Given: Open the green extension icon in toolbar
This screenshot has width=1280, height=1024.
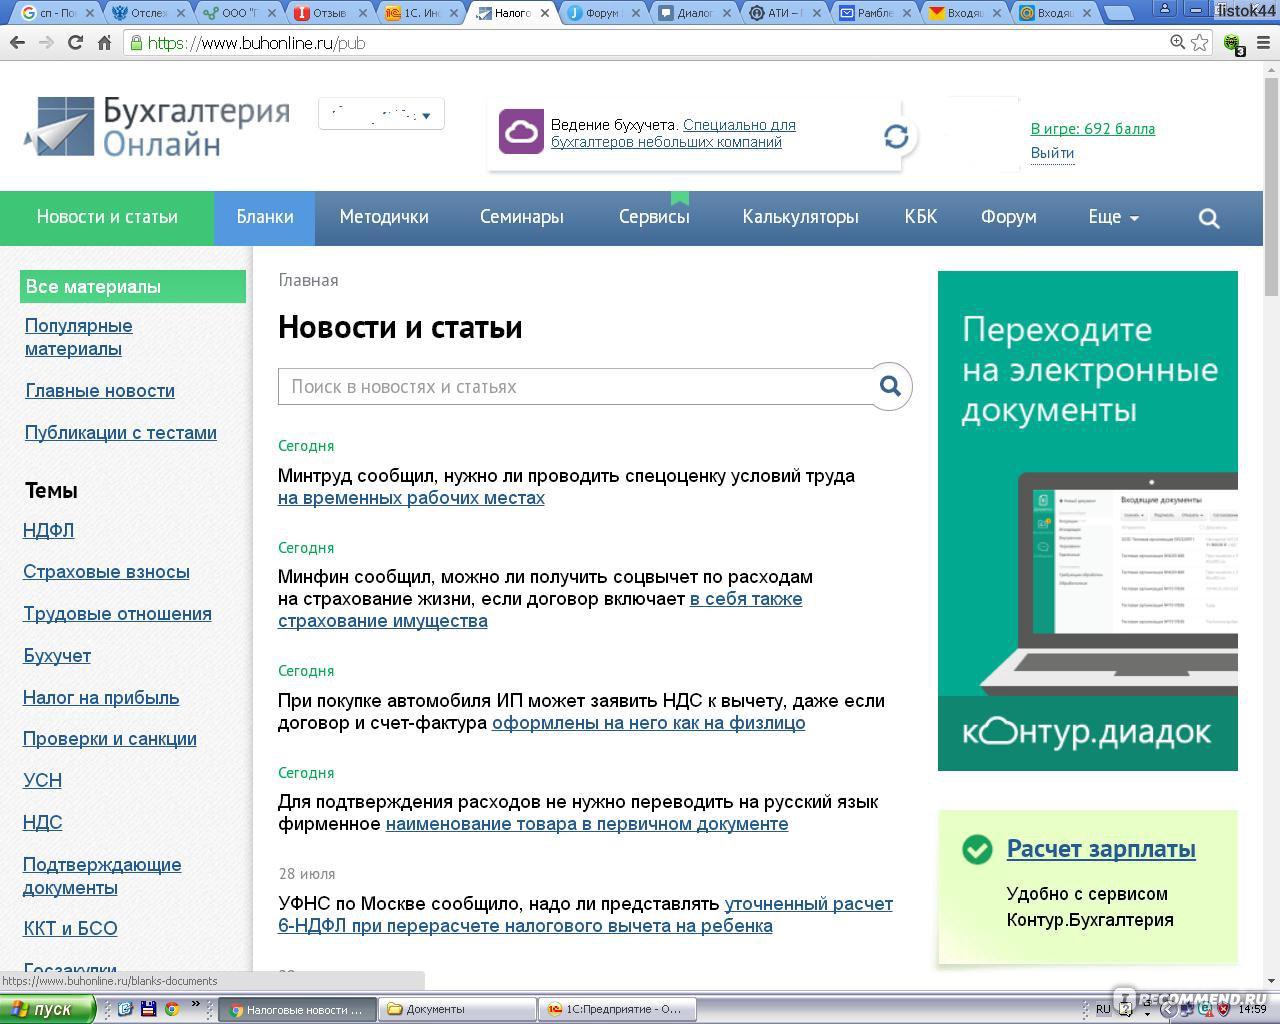Looking at the screenshot, I should (1233, 44).
